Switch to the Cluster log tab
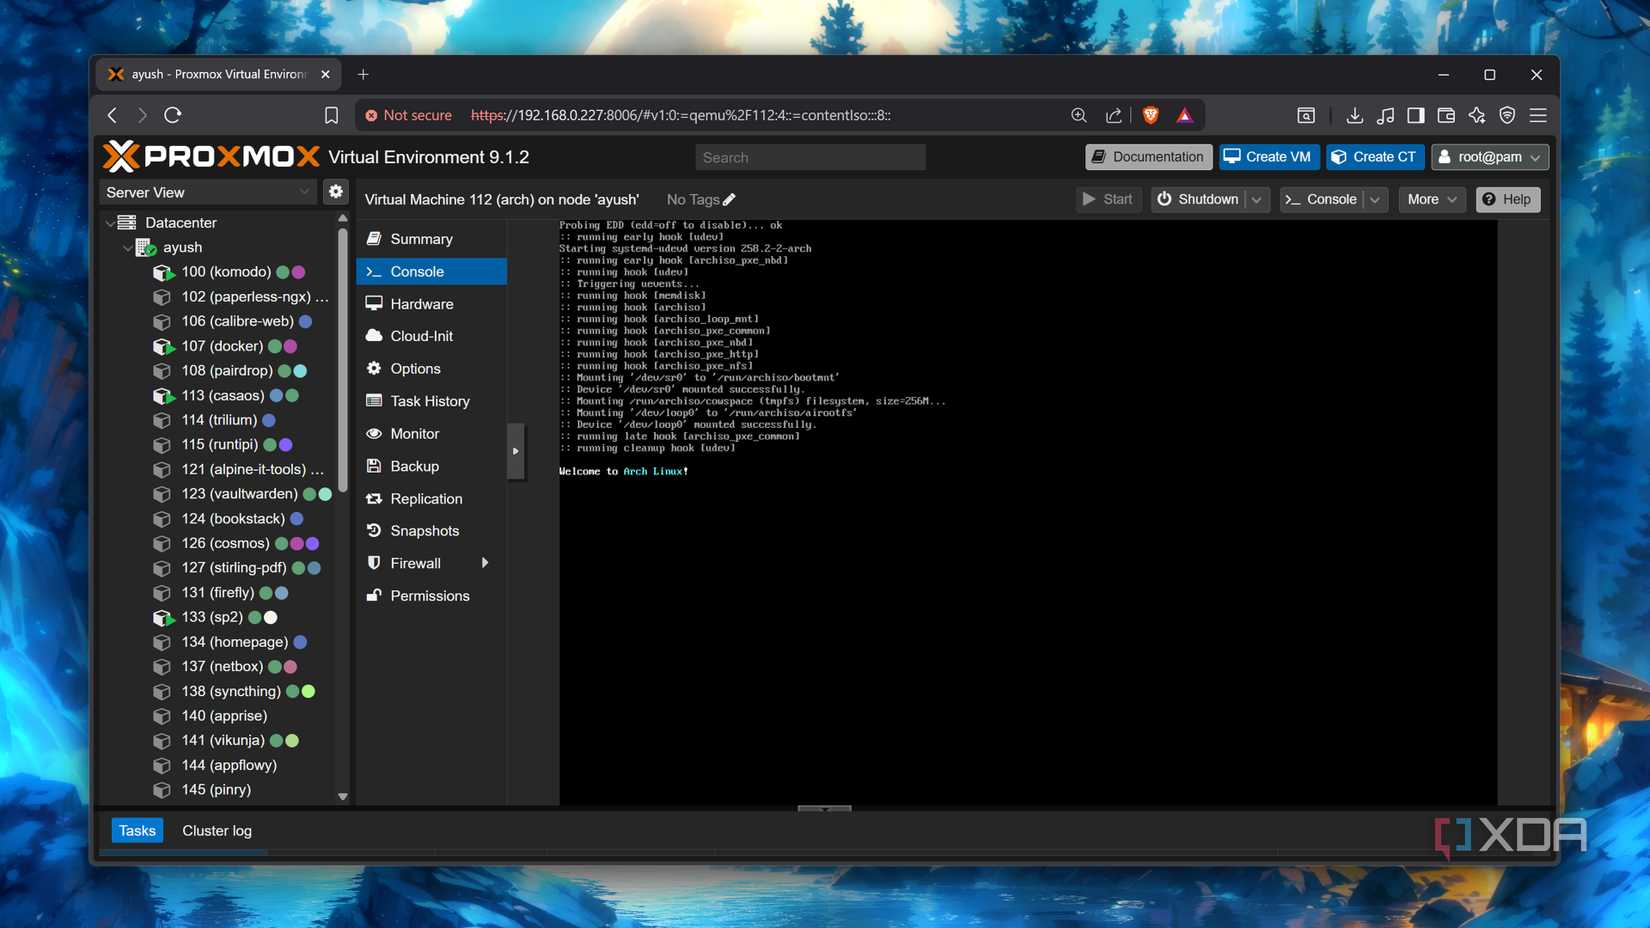The image size is (1650, 928). coord(216,830)
